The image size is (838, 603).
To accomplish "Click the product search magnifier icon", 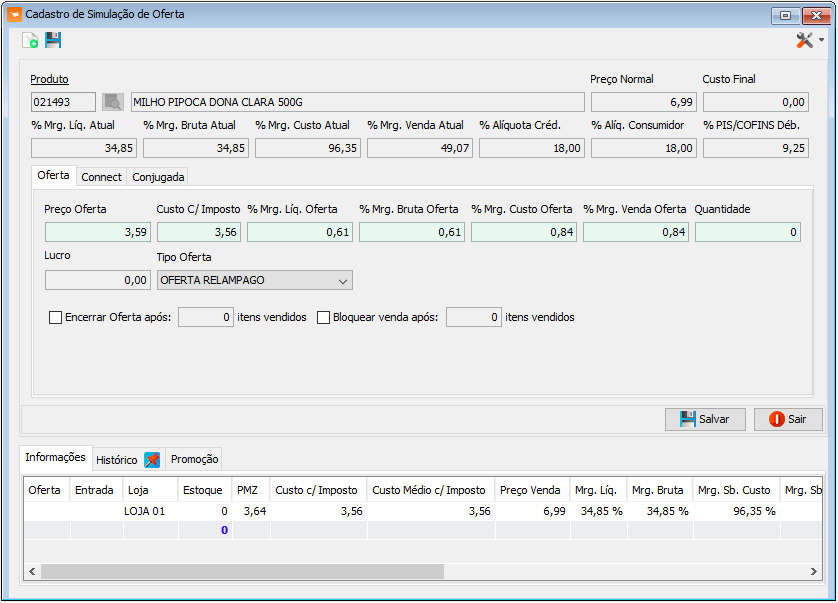I will pyautogui.click(x=113, y=102).
